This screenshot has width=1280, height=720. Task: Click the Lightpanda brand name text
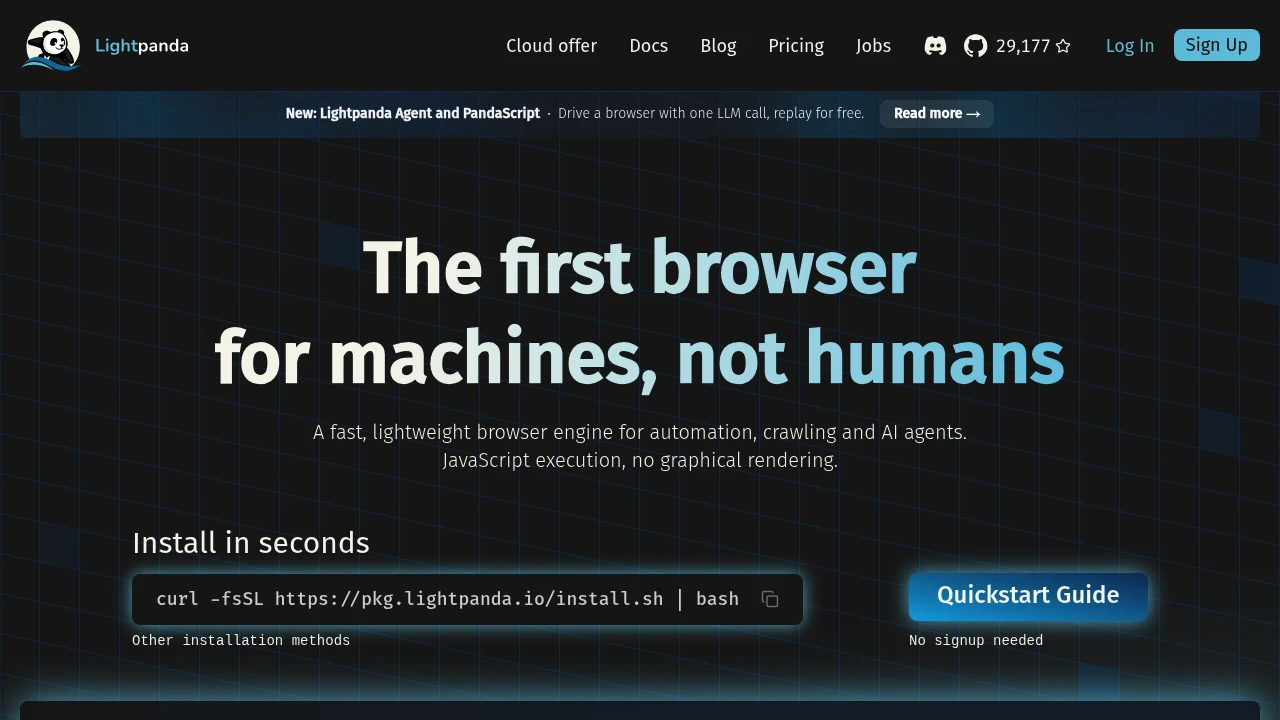(x=142, y=46)
